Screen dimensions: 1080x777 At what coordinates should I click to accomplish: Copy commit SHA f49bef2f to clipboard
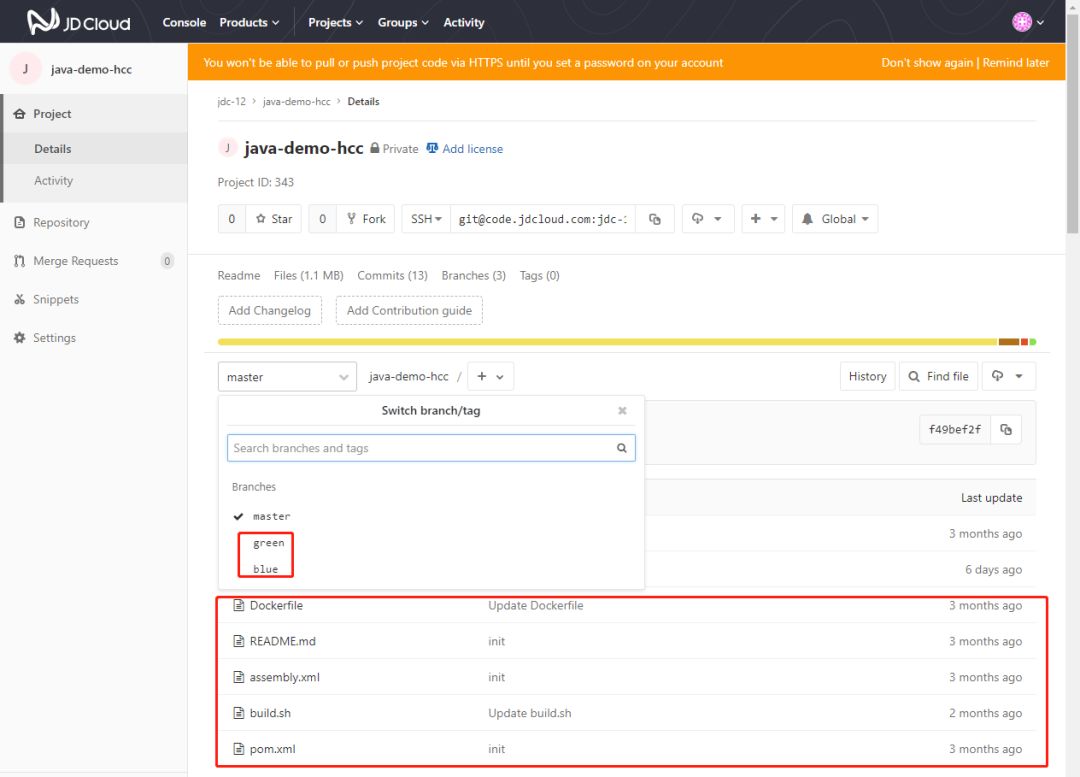(x=1006, y=429)
